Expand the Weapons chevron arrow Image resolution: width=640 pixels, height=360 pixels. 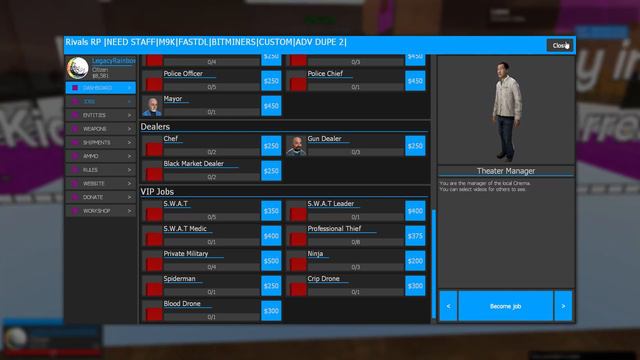click(x=129, y=129)
